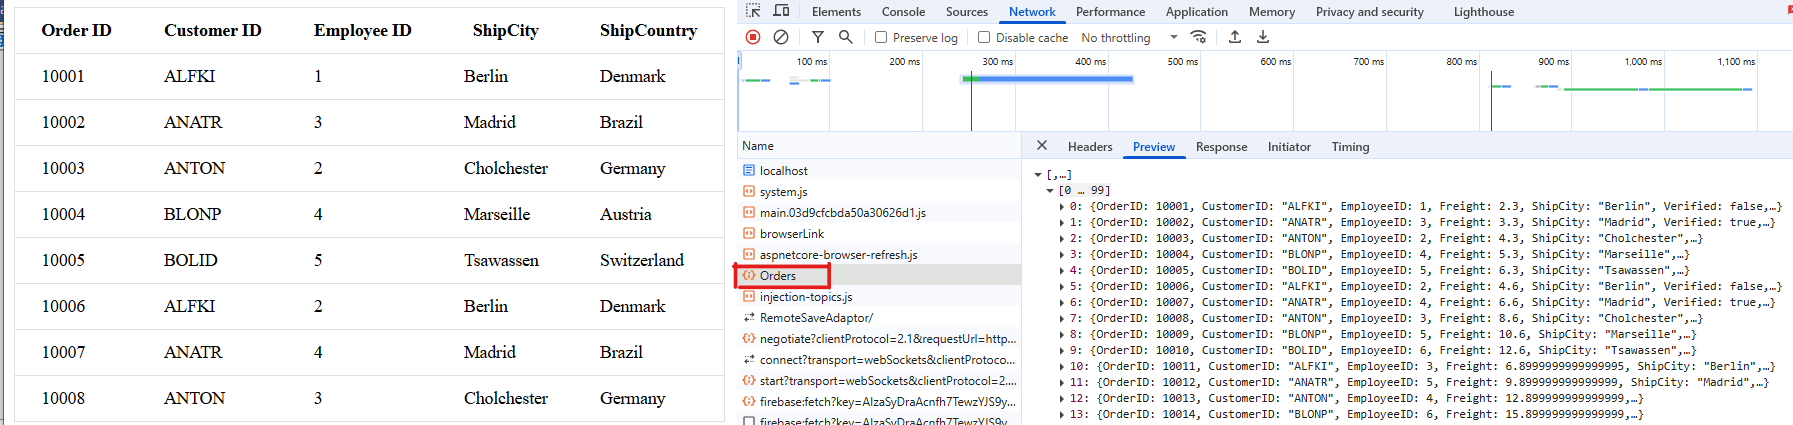
Task: Open network search magnifier
Action: coord(846,37)
